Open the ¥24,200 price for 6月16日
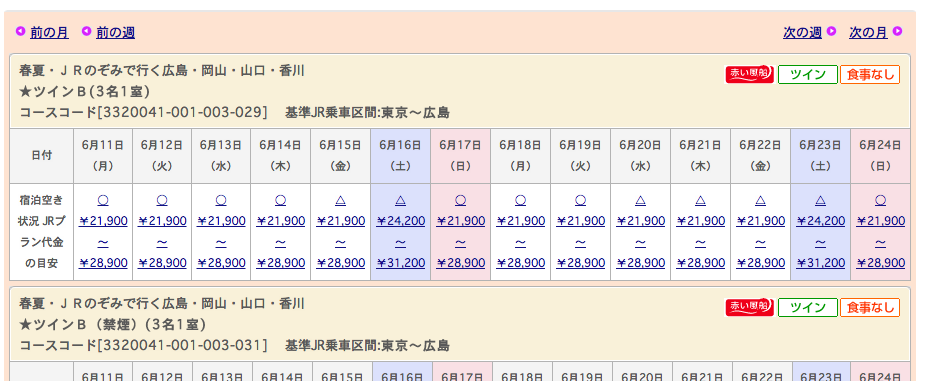The height and width of the screenshot is (381, 925). click(x=401, y=221)
